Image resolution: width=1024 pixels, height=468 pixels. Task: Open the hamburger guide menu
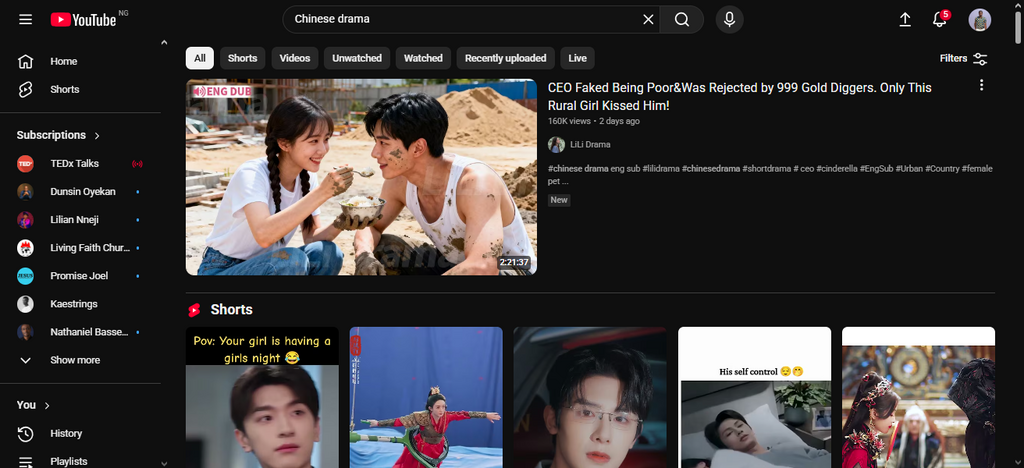coord(26,20)
